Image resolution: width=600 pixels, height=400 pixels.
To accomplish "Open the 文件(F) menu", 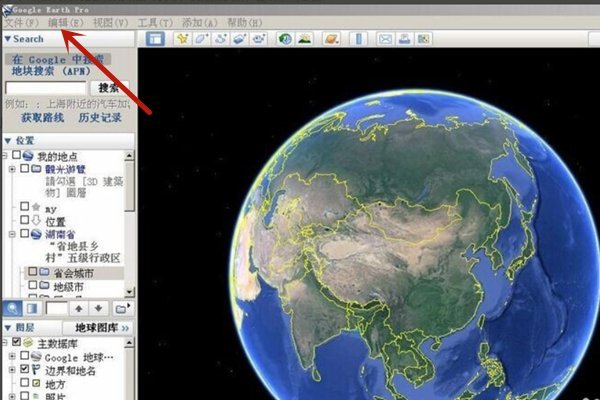I will click(x=21, y=23).
